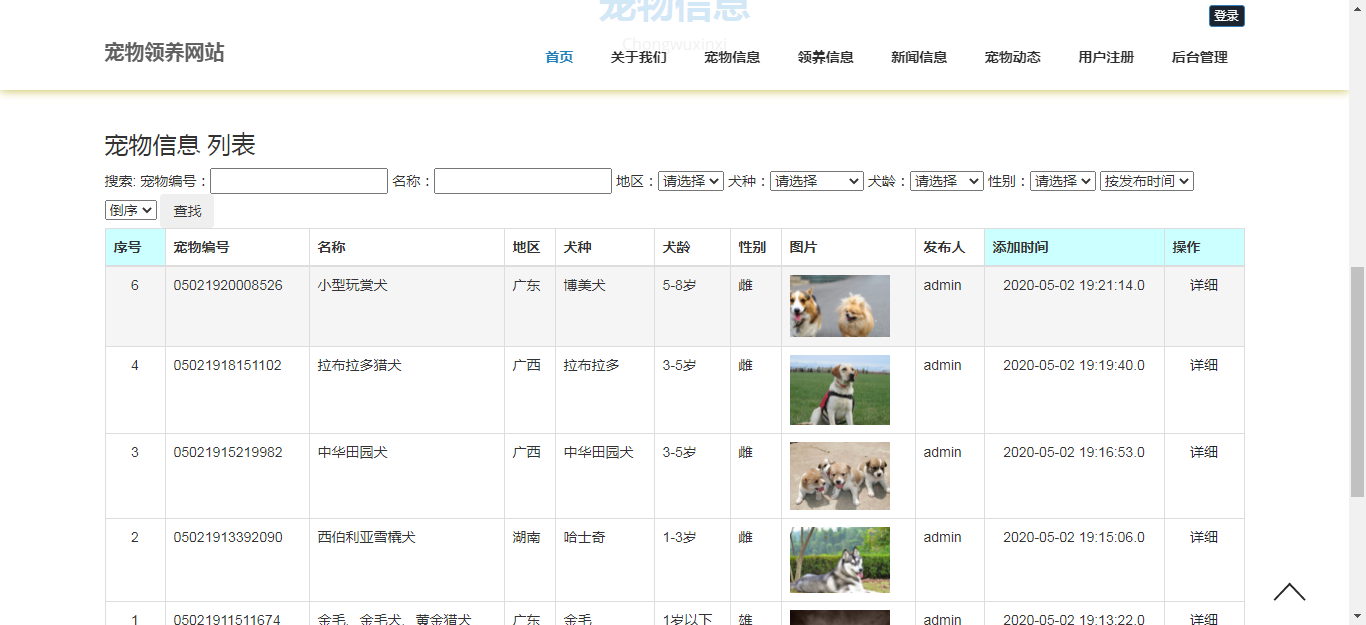Open the Labrador photo thumbnail
Viewport: 1366px width, 625px height.
pos(839,390)
